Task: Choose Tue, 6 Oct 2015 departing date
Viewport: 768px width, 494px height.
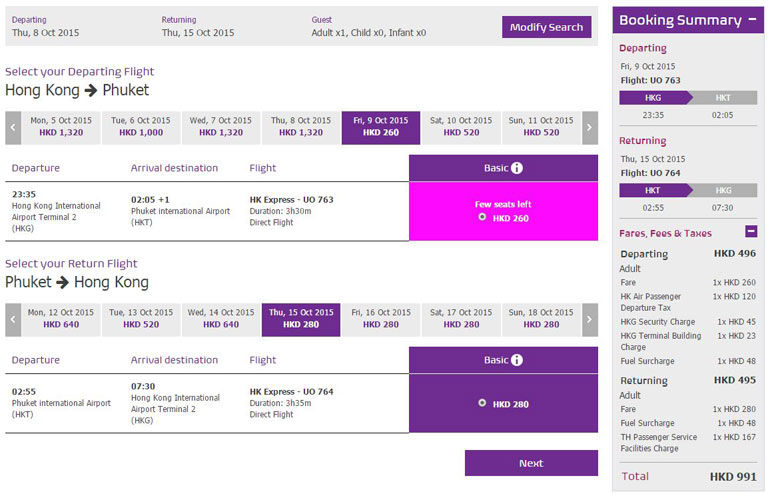Action: pyautogui.click(x=141, y=126)
